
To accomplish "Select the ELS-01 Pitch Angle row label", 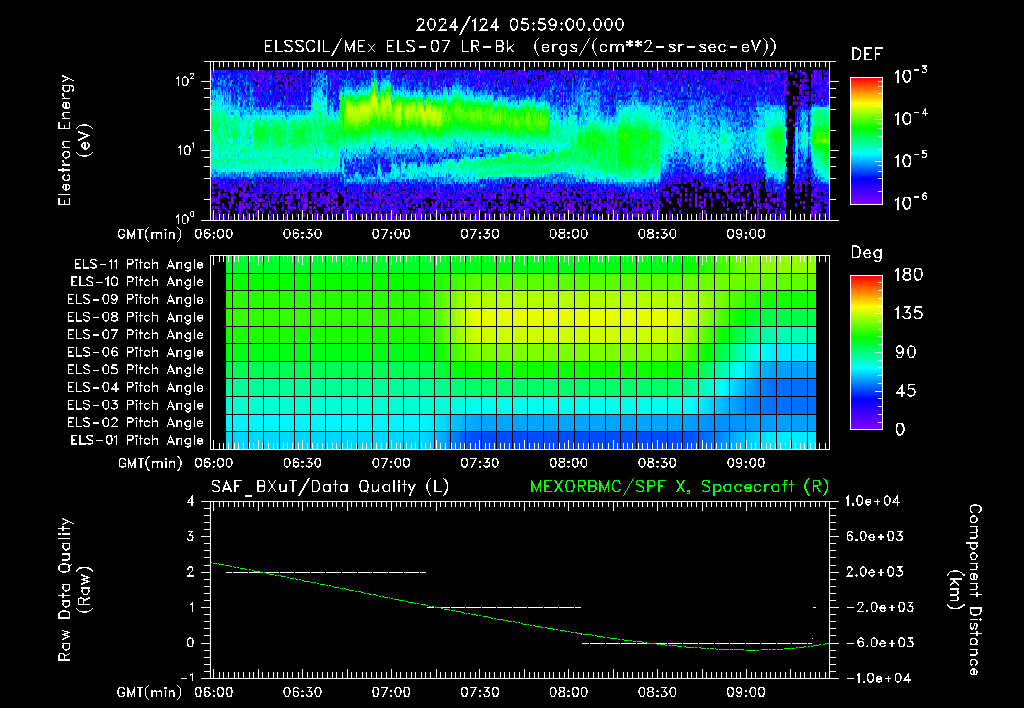I will click(x=137, y=440).
